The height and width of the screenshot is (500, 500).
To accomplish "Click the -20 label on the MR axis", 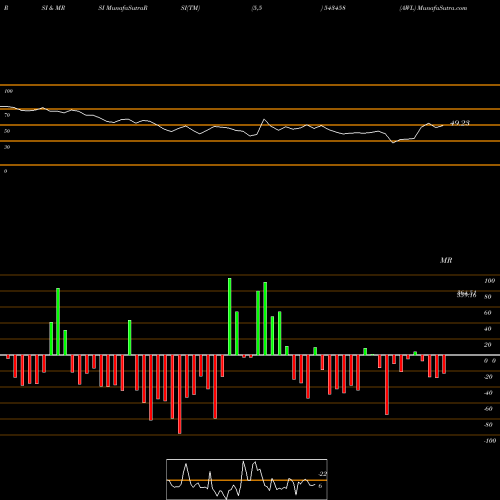I will [x=488, y=377].
